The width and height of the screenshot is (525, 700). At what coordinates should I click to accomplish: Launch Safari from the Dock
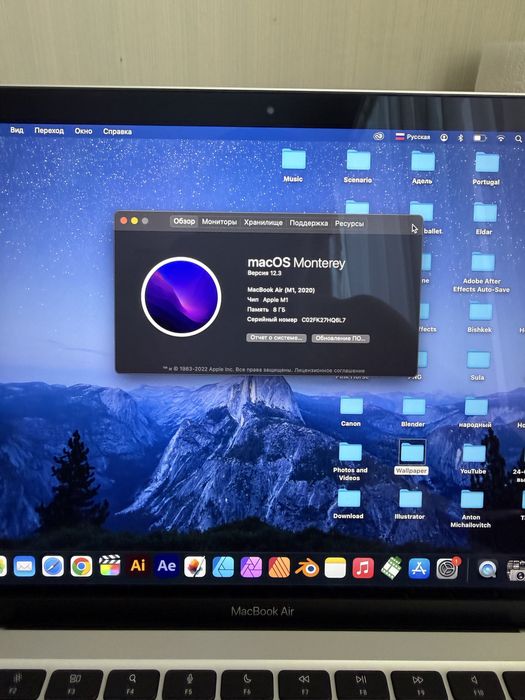click(53, 567)
